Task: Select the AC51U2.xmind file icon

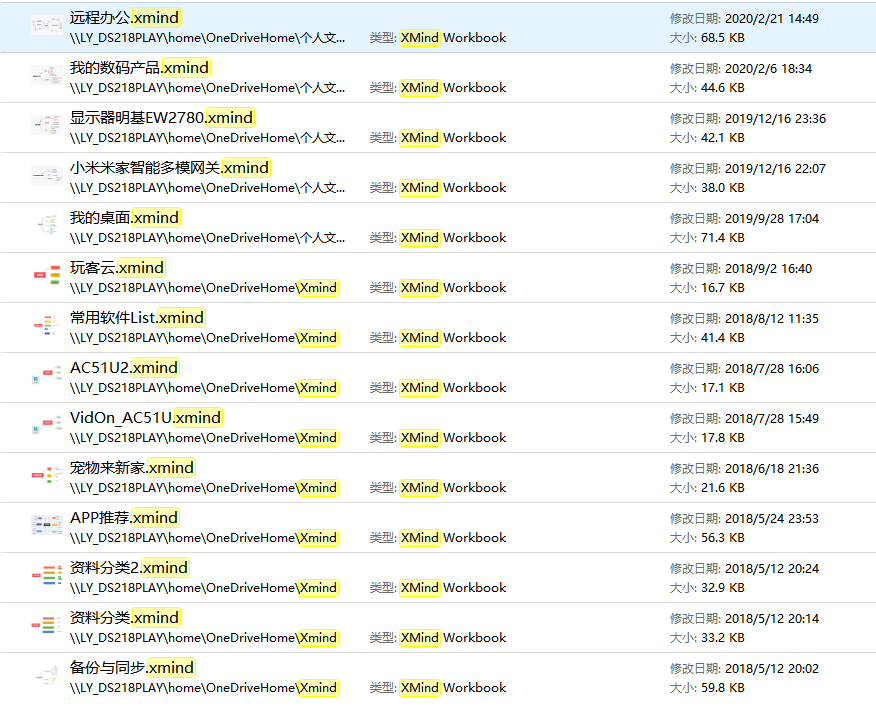Action: (47, 375)
